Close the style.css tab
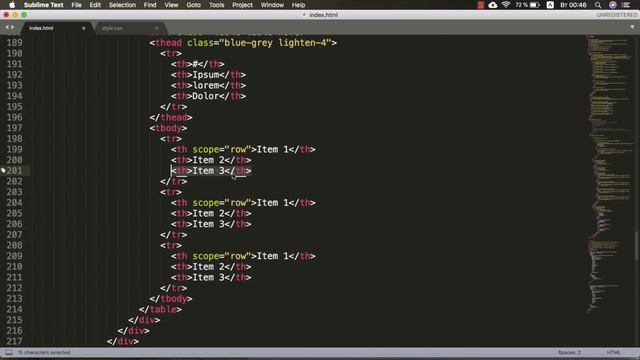Image resolution: width=640 pixels, height=360 pixels. (156, 28)
